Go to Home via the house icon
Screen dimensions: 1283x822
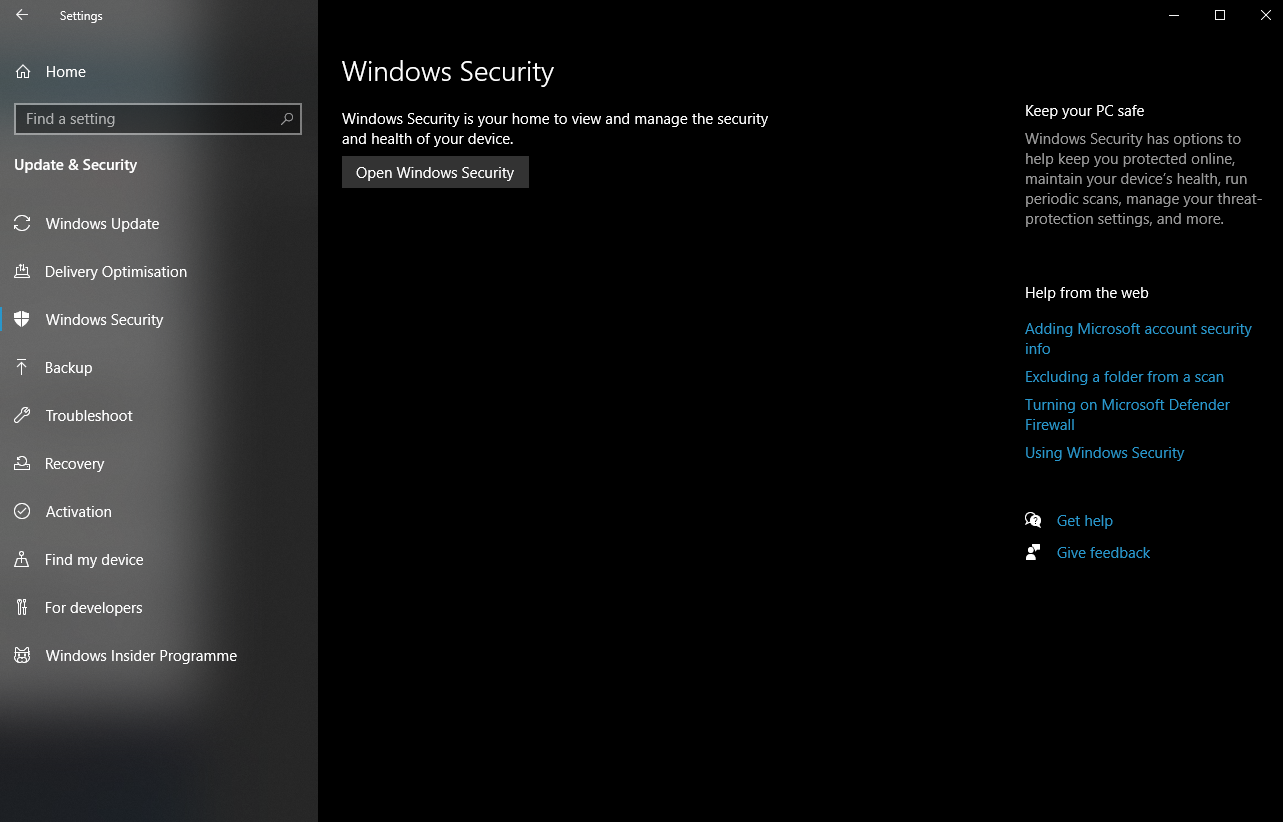pos(22,72)
